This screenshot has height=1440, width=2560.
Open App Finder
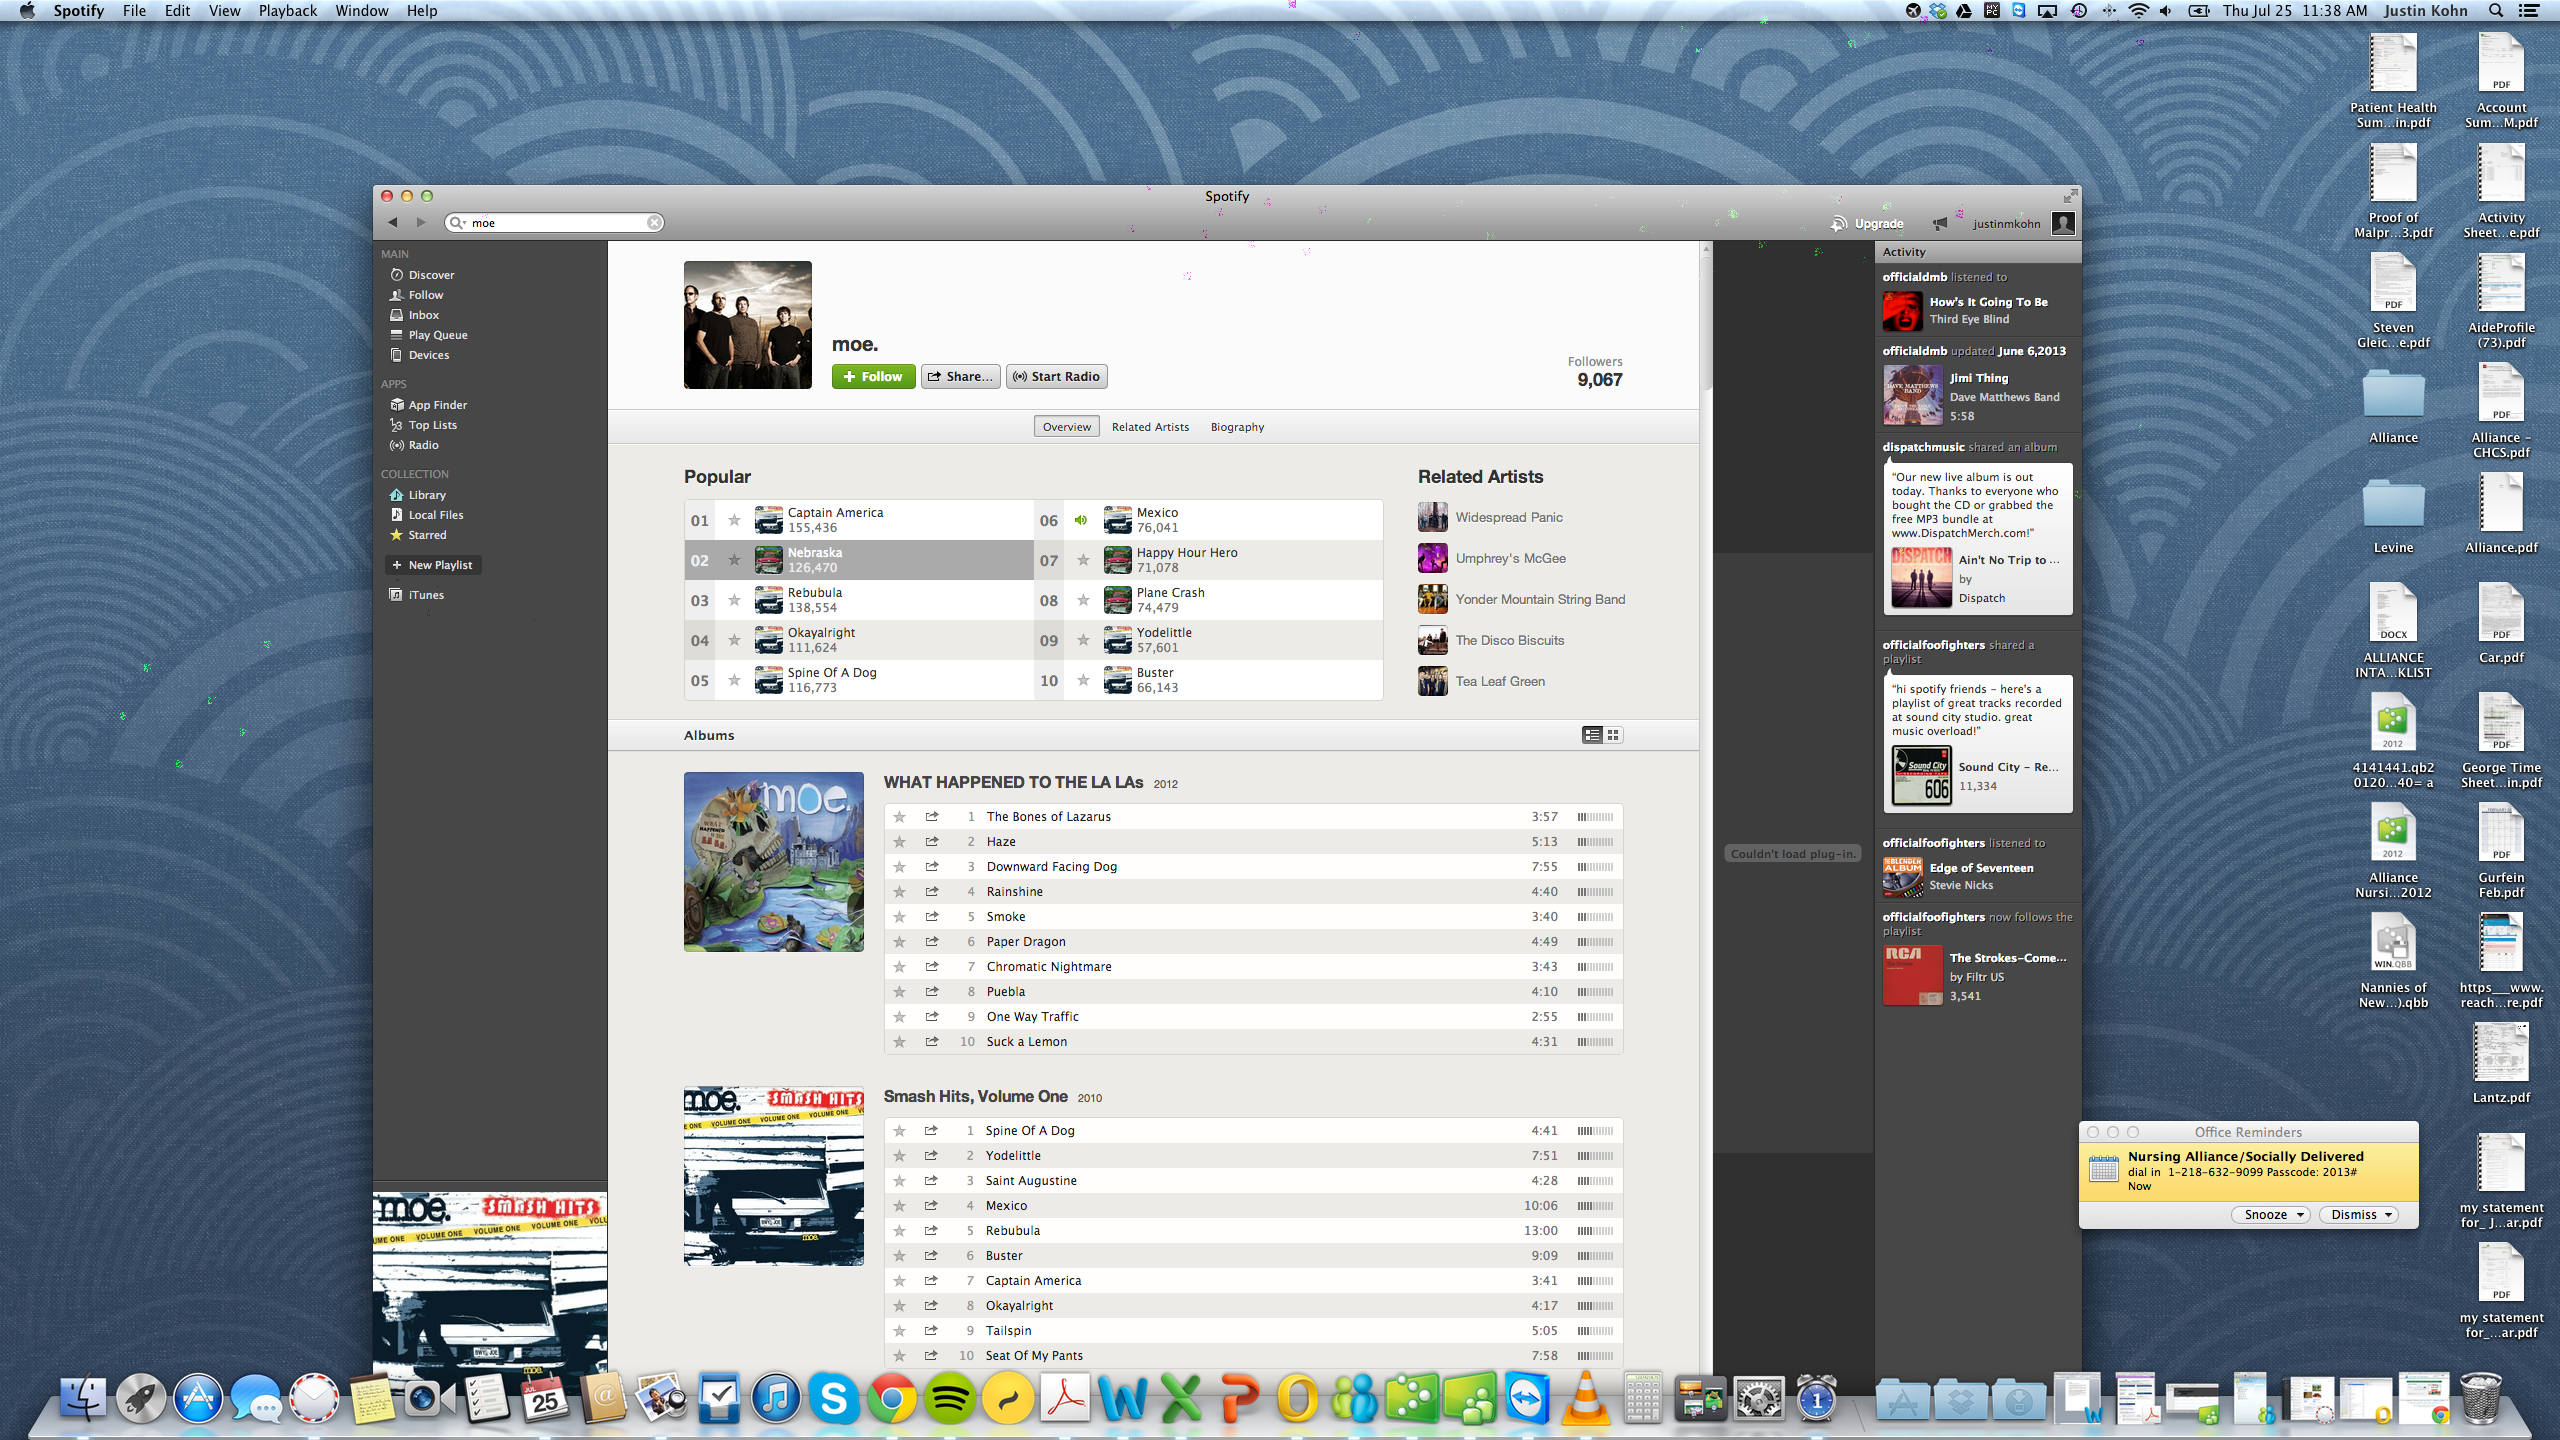point(437,405)
